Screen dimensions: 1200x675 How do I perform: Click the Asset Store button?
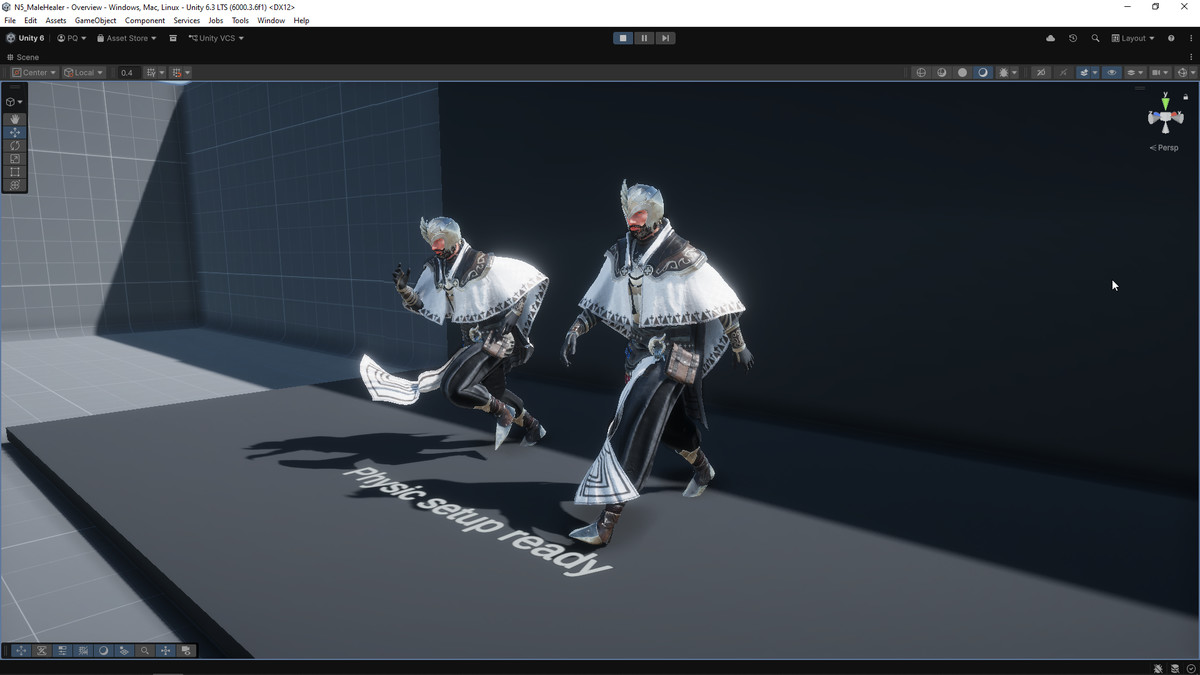[x=126, y=38]
